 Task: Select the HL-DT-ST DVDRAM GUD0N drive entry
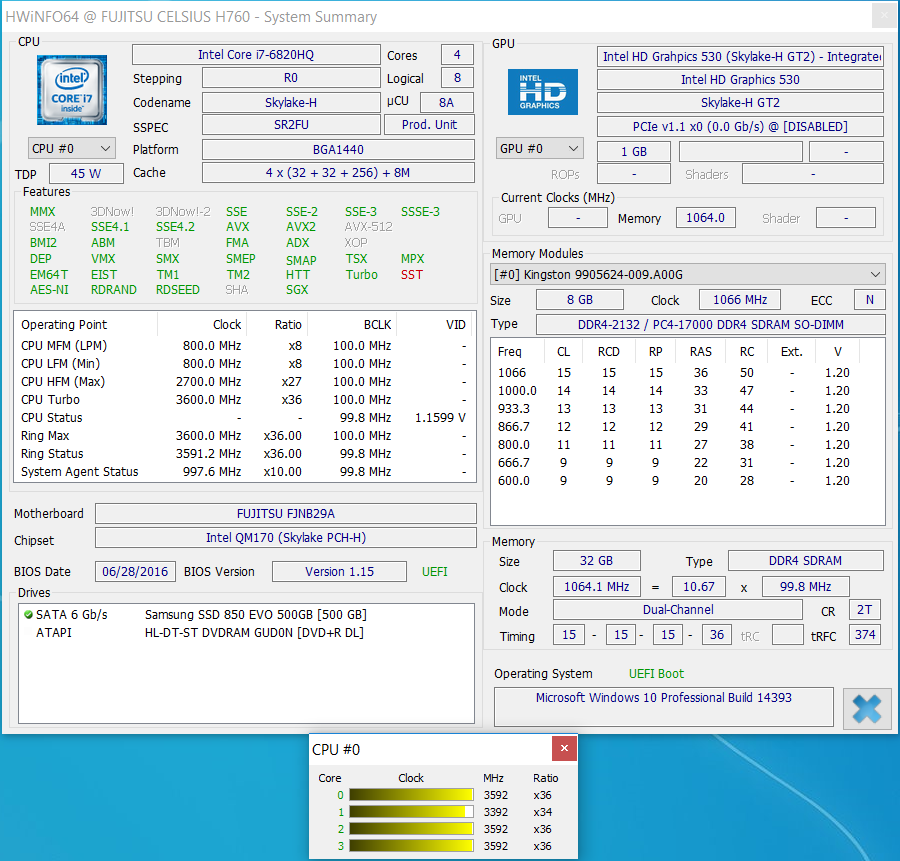pyautogui.click(x=247, y=633)
